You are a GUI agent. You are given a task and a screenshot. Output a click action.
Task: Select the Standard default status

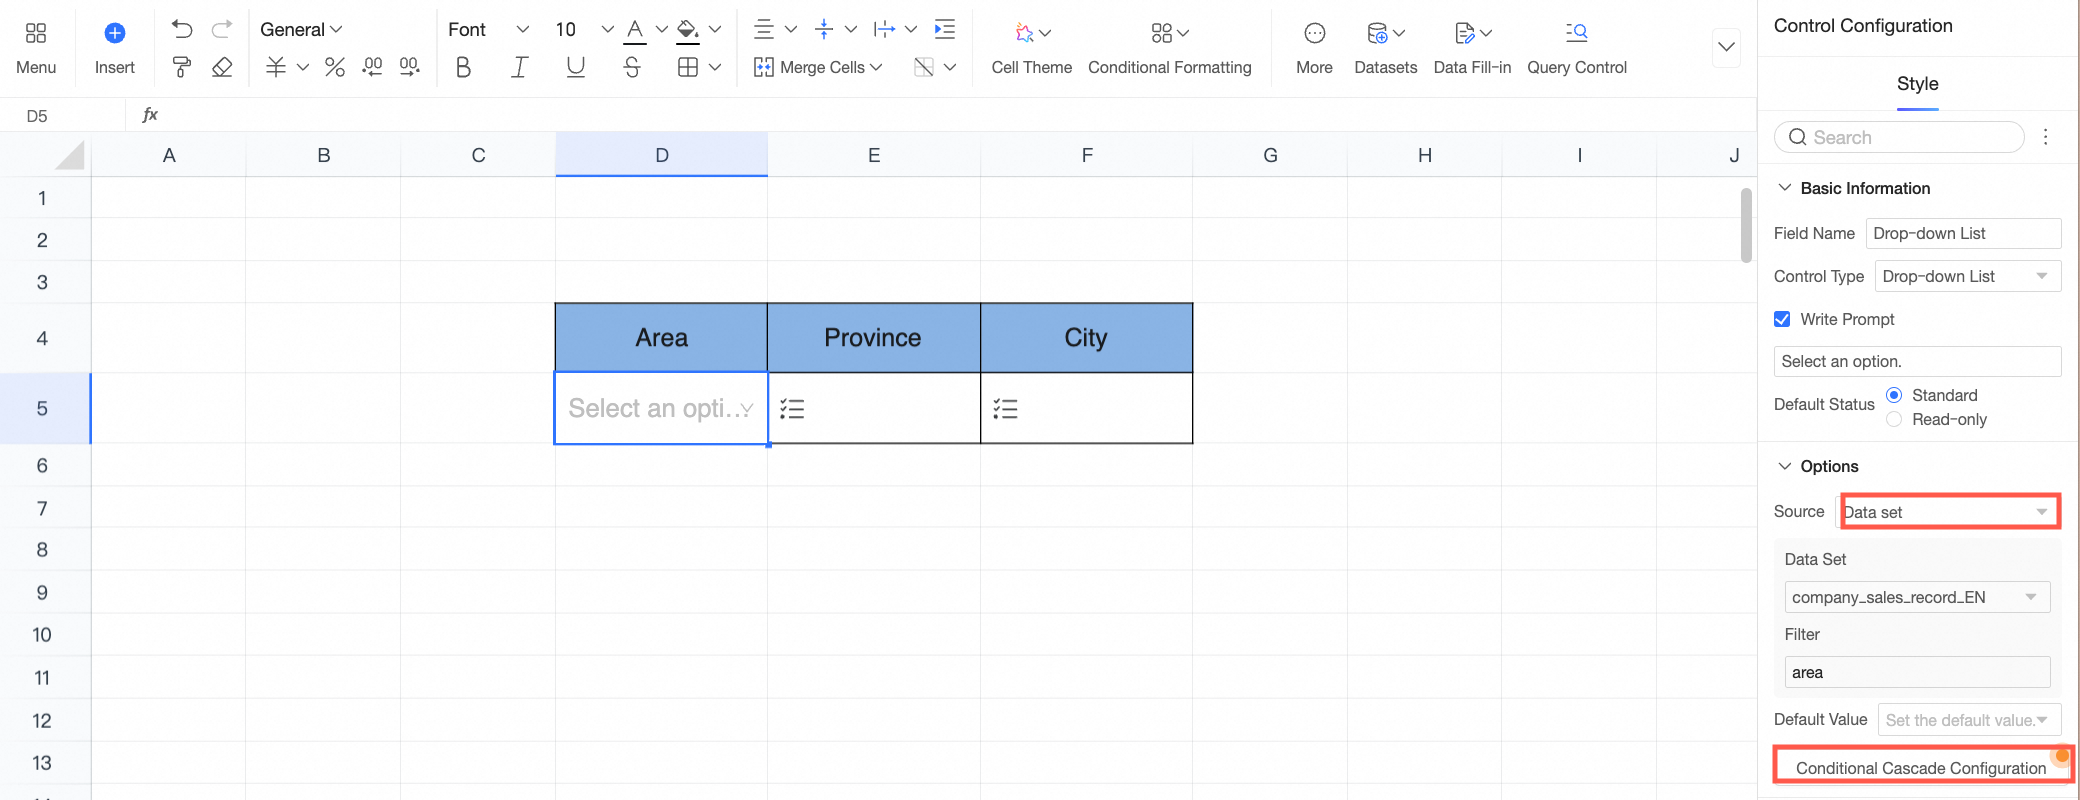pos(1894,395)
